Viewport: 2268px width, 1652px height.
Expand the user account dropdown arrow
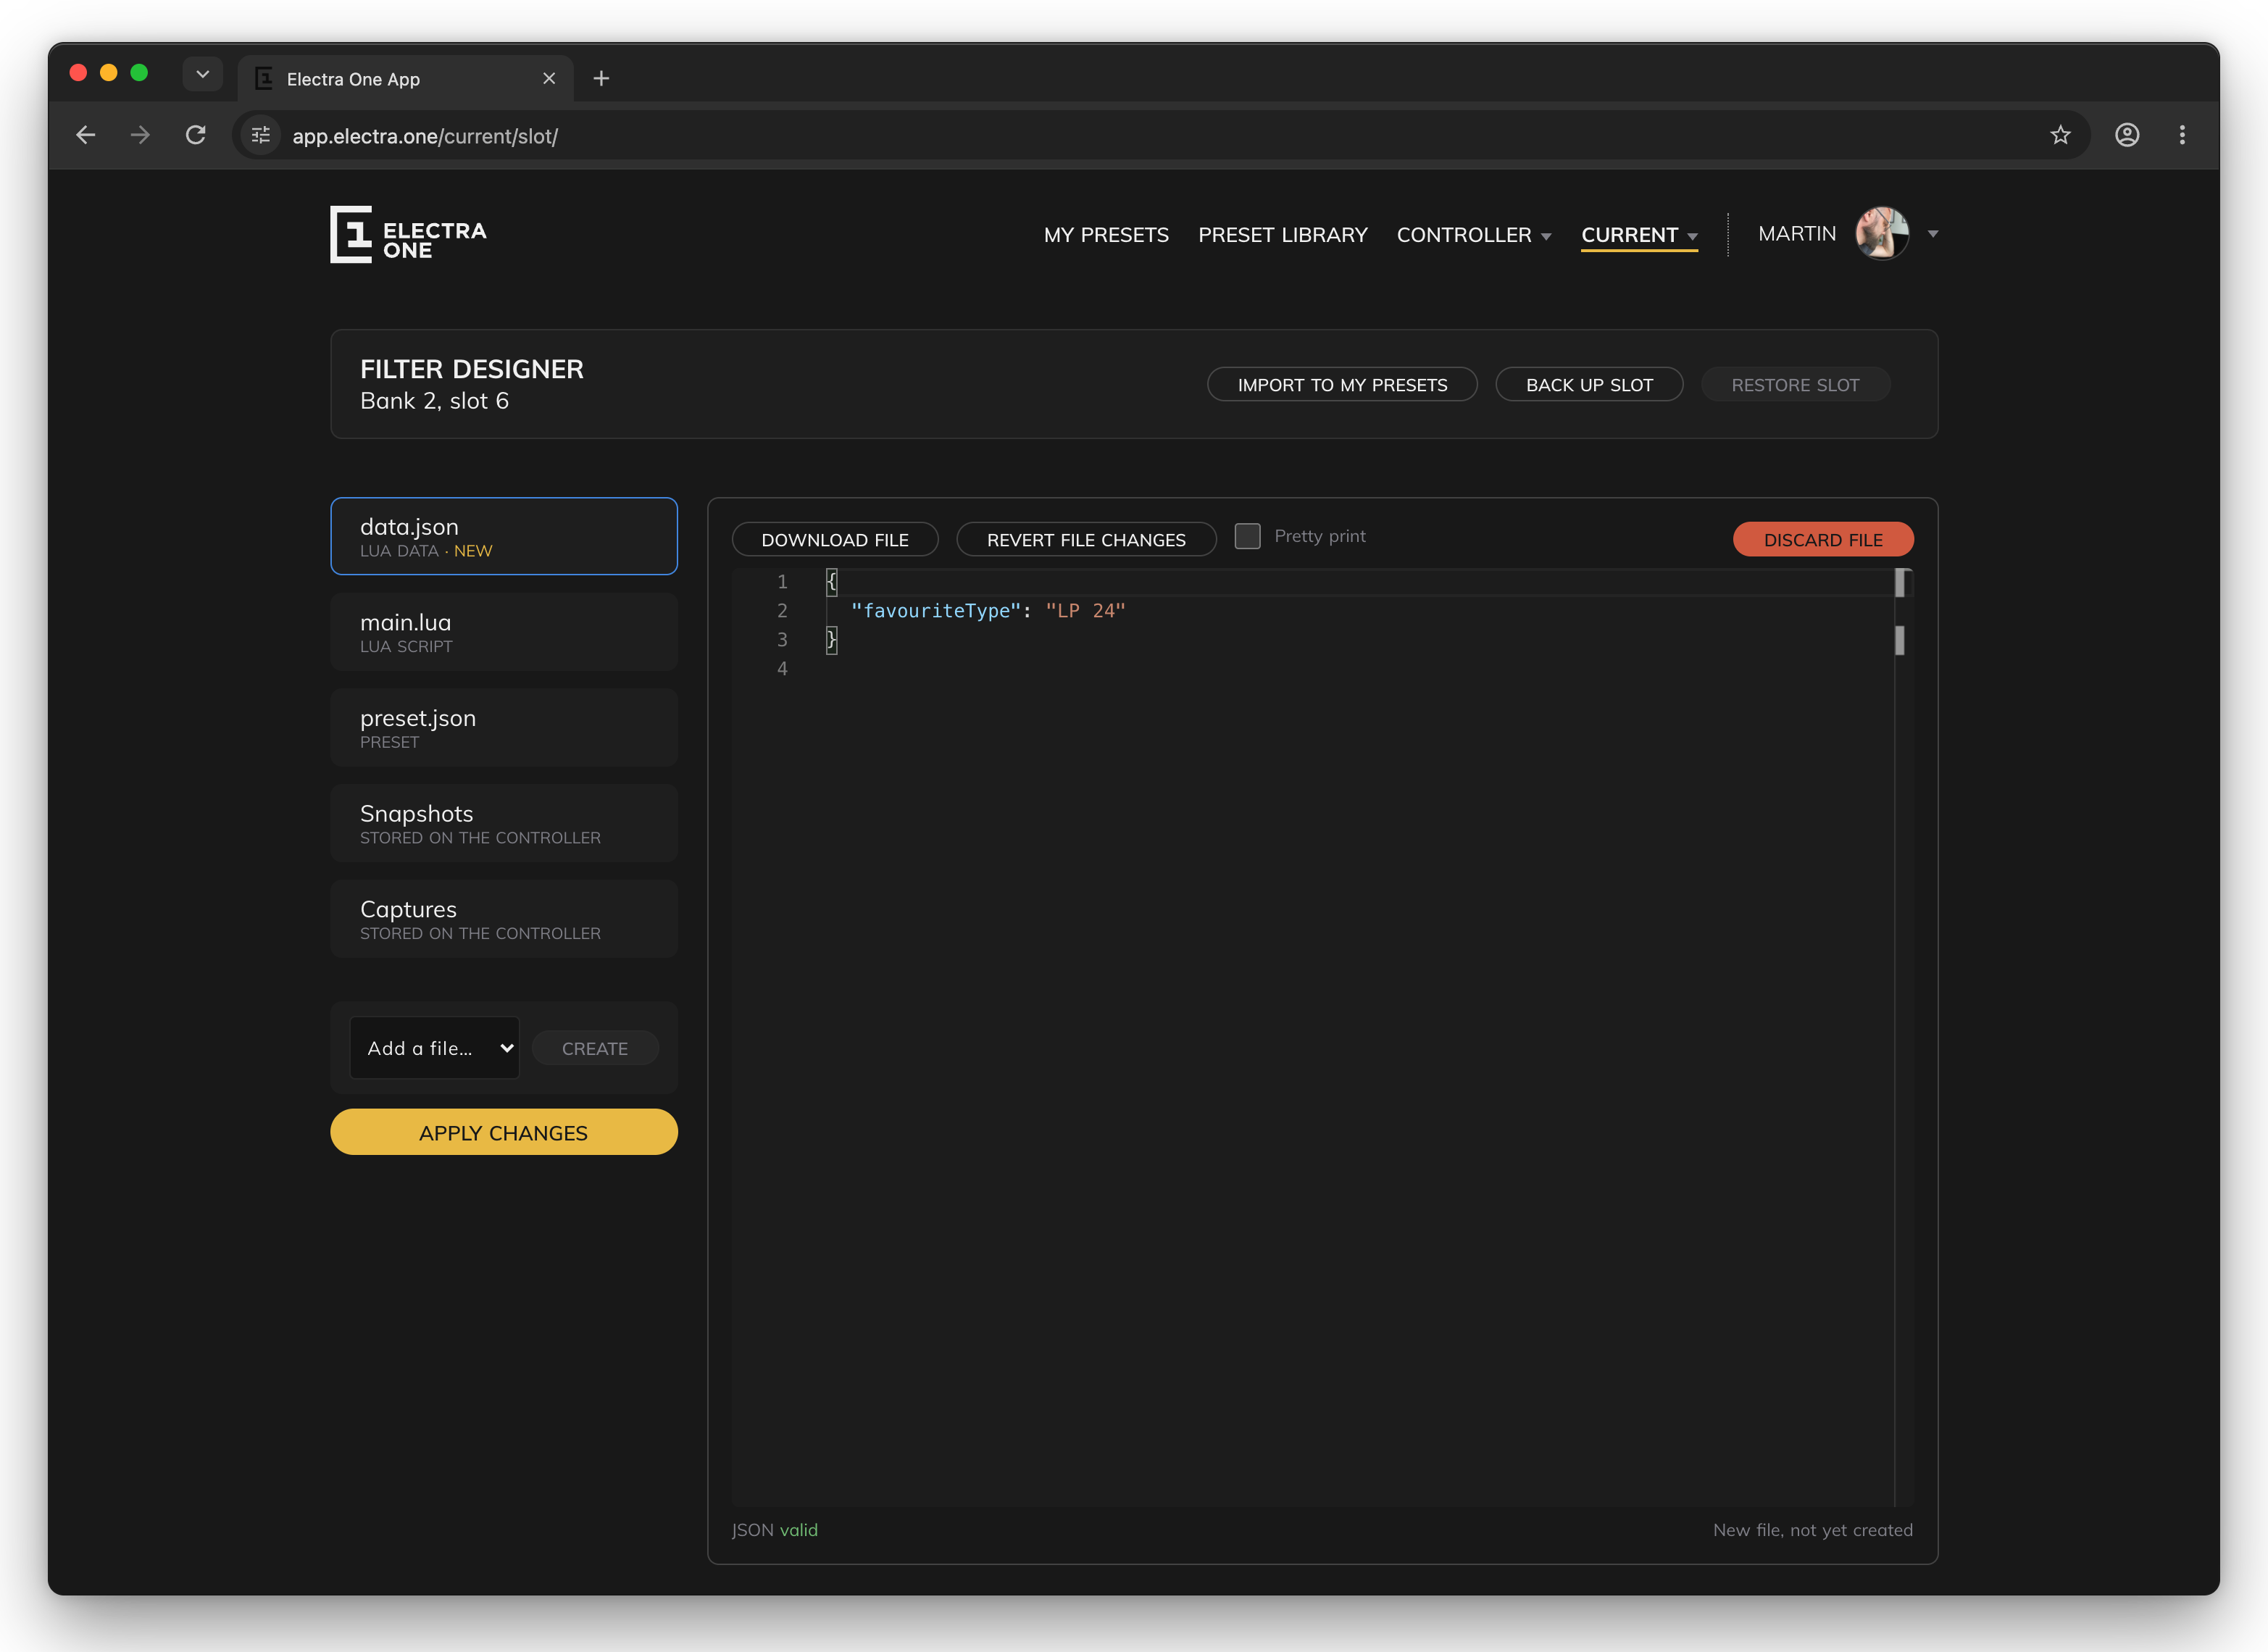click(1933, 234)
